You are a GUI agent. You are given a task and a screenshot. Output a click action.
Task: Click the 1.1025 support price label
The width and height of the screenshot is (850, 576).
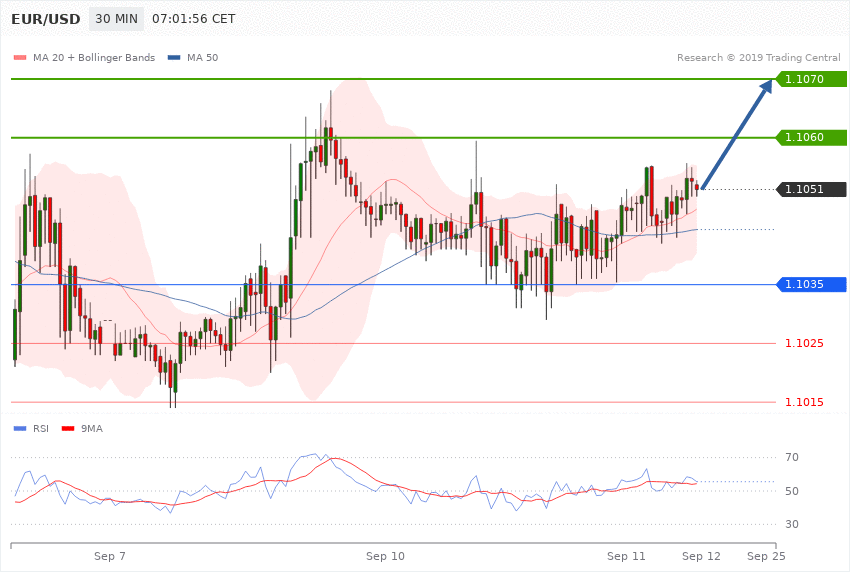tap(804, 343)
